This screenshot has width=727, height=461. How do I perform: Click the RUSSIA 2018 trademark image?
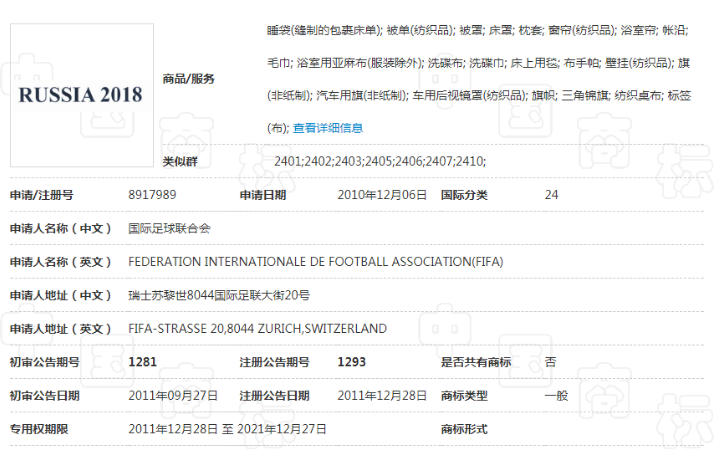tap(82, 95)
